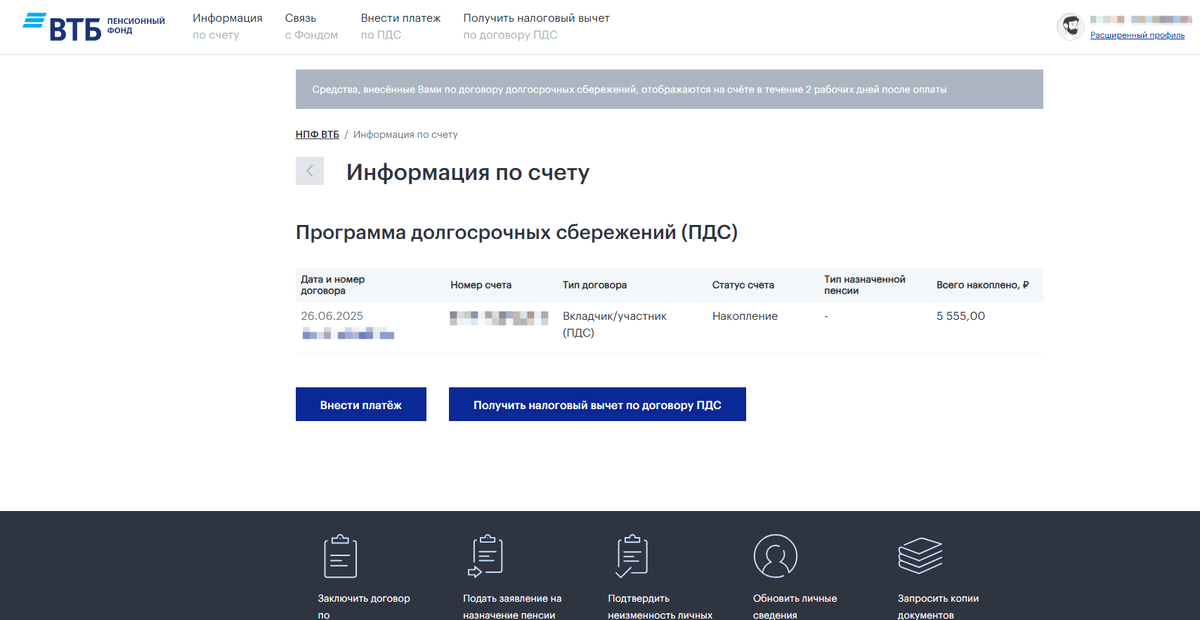
Task: Click the 'Подтвердить неизменность личных' checklist icon
Action: pos(632,557)
